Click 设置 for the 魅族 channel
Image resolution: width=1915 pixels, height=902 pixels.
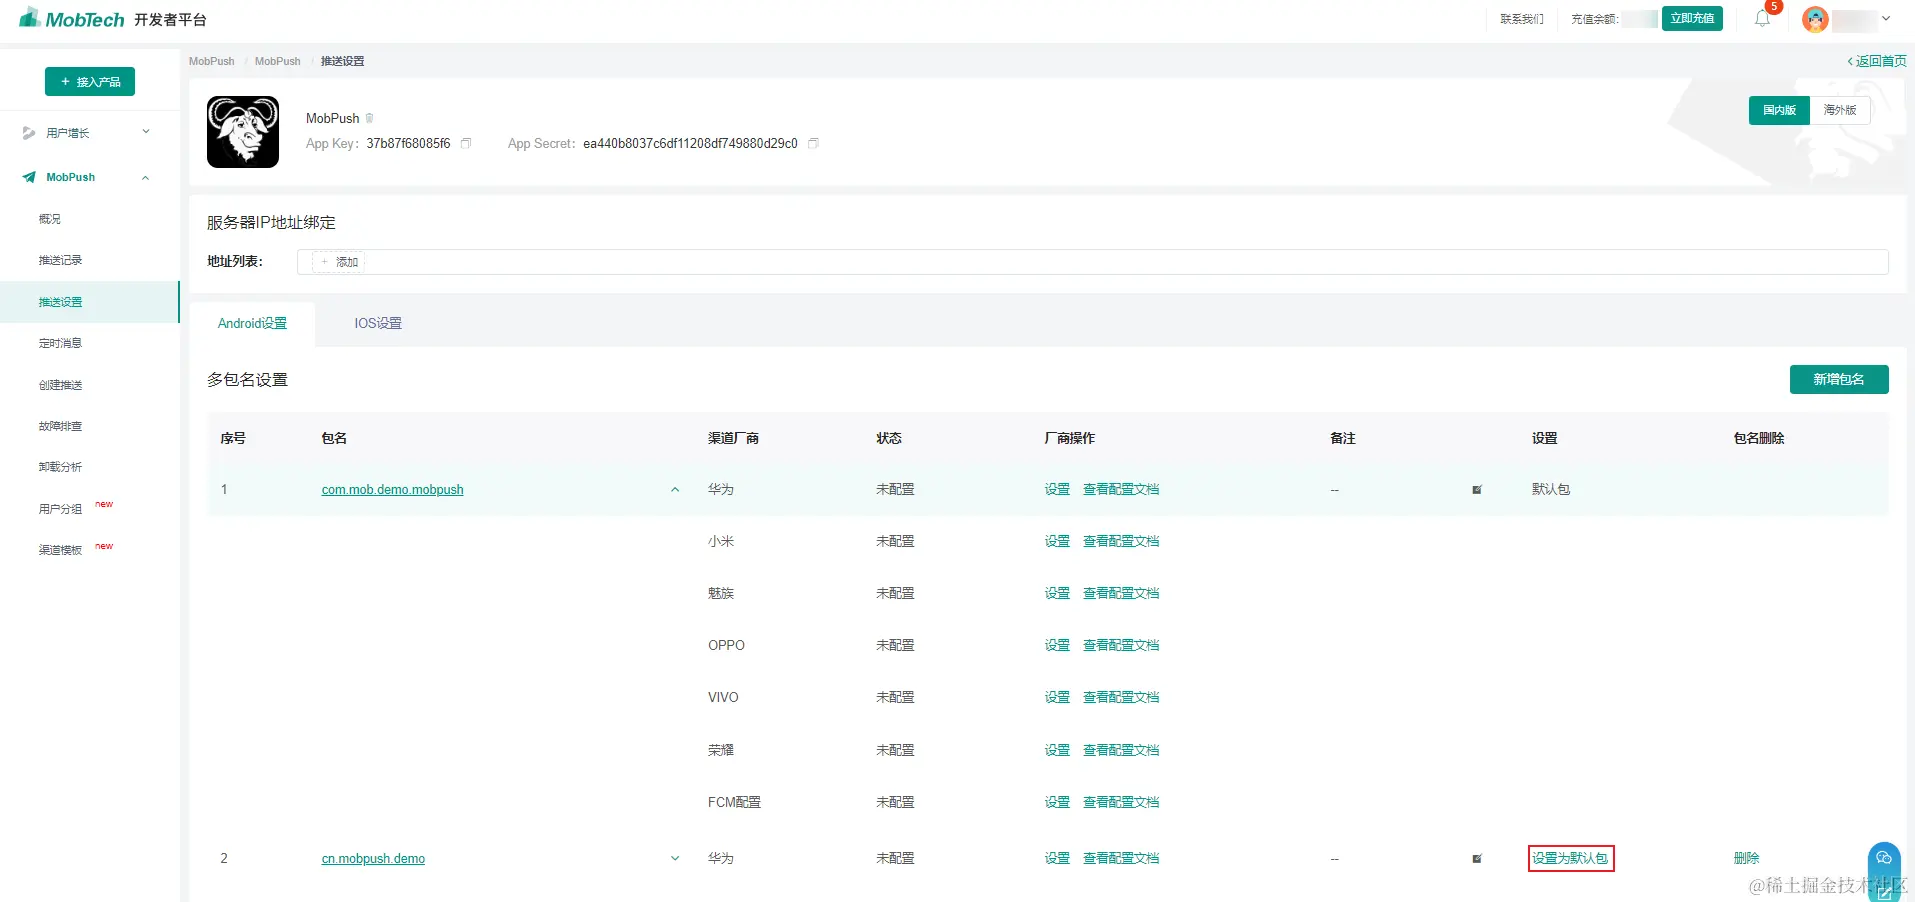pyautogui.click(x=1057, y=593)
